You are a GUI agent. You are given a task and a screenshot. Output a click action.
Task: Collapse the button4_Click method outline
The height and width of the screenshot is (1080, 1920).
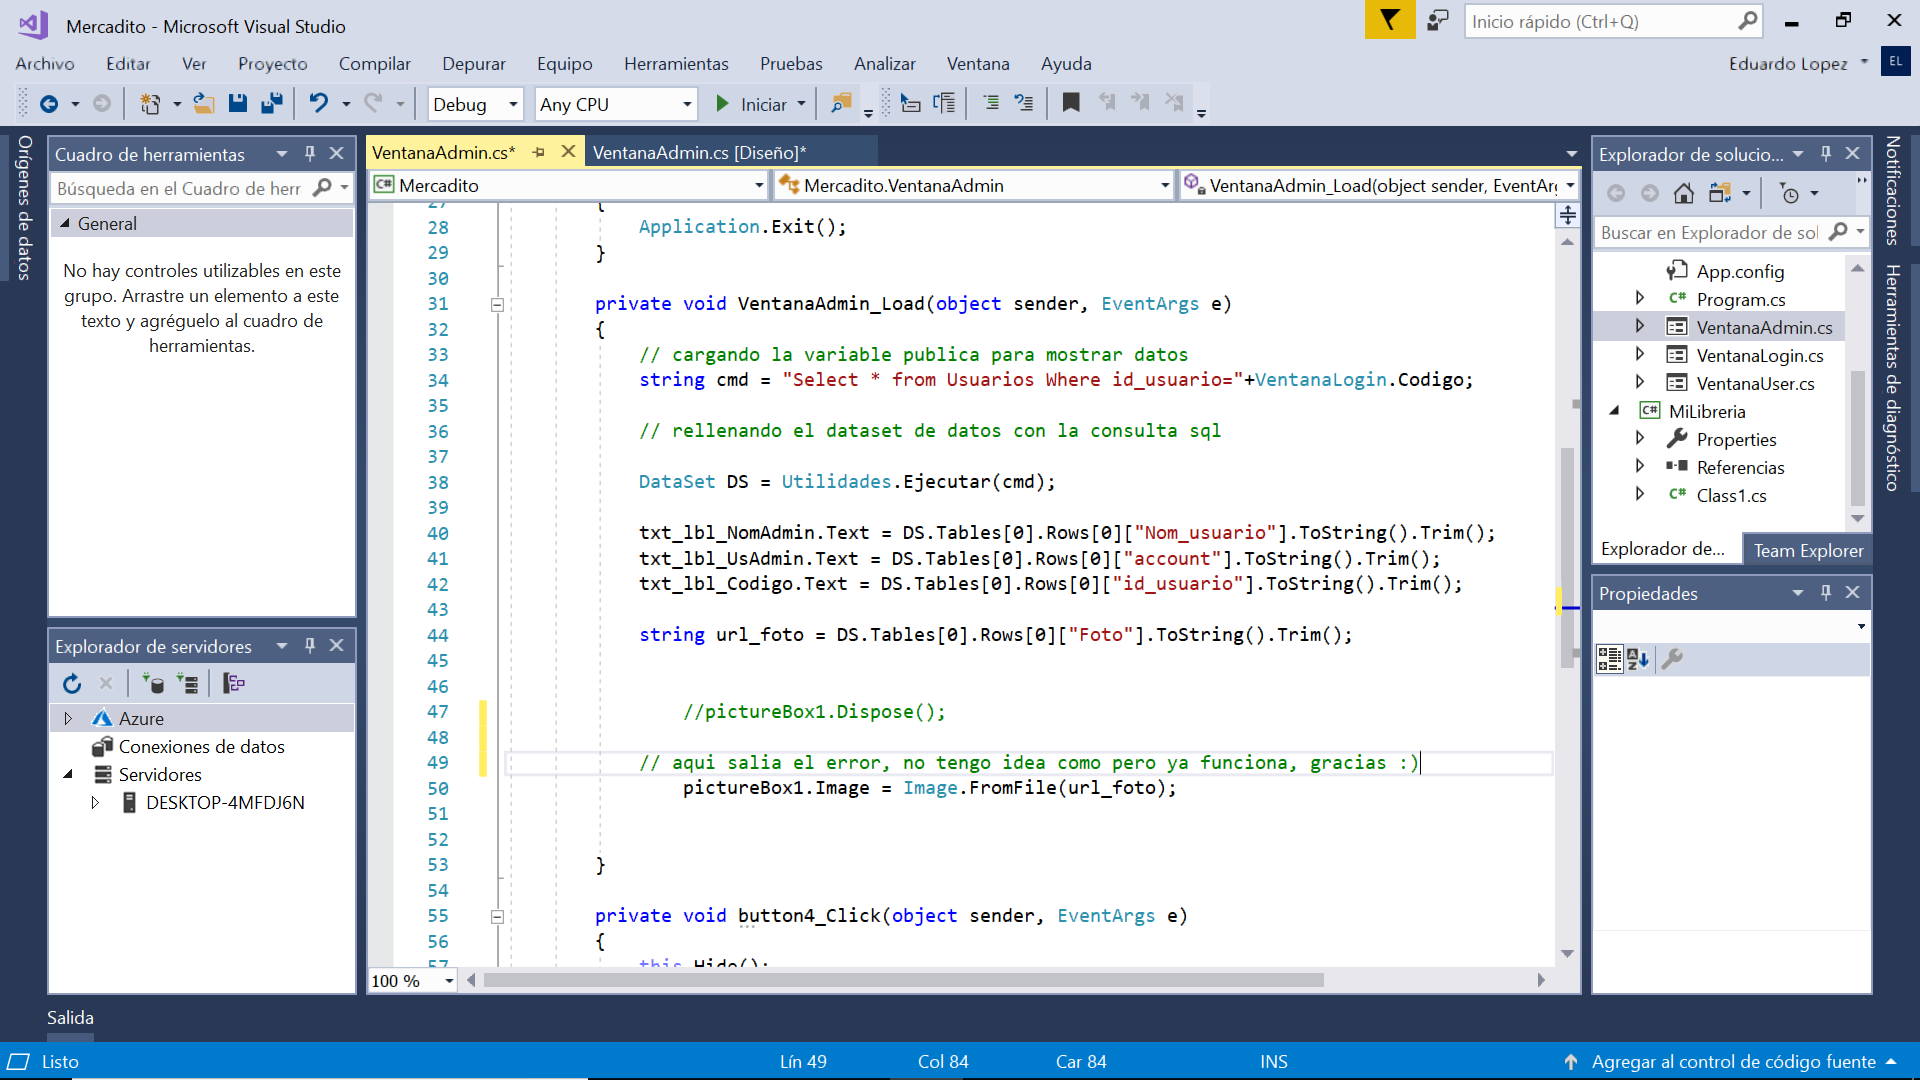497,917
